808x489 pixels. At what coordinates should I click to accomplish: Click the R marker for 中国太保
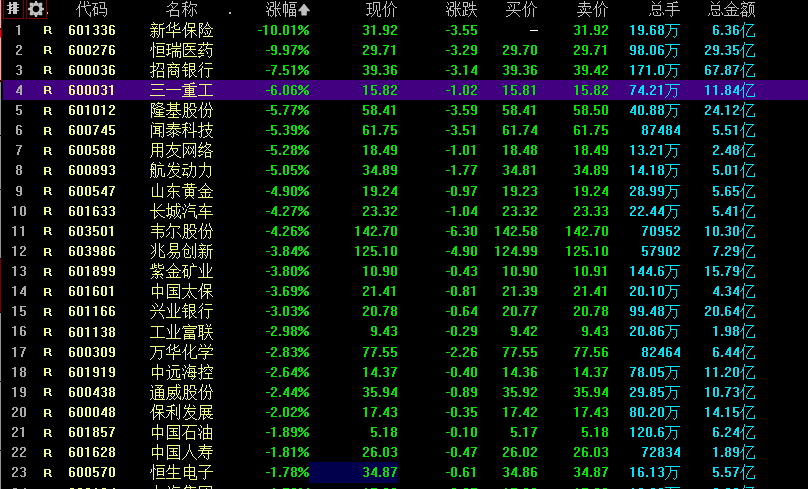pos(48,292)
